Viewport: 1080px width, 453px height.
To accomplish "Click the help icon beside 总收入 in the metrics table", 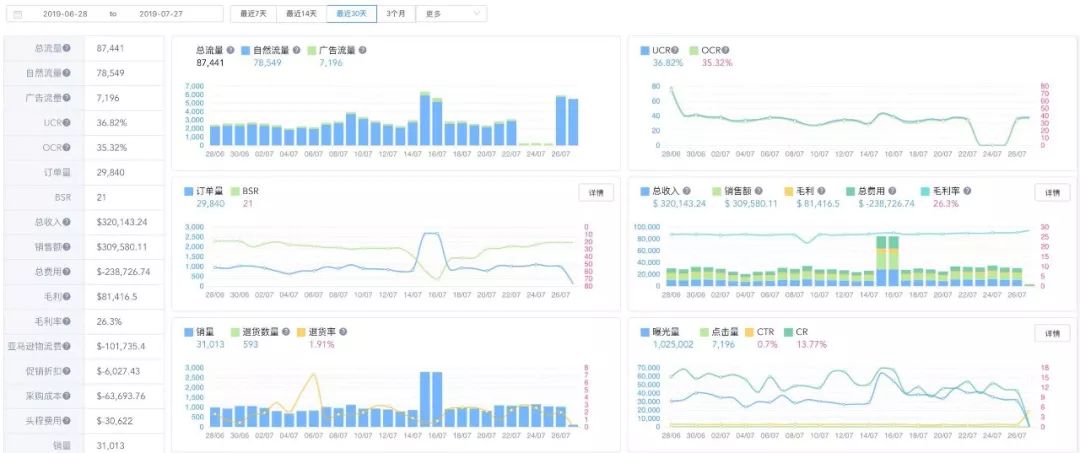I will click(68, 222).
